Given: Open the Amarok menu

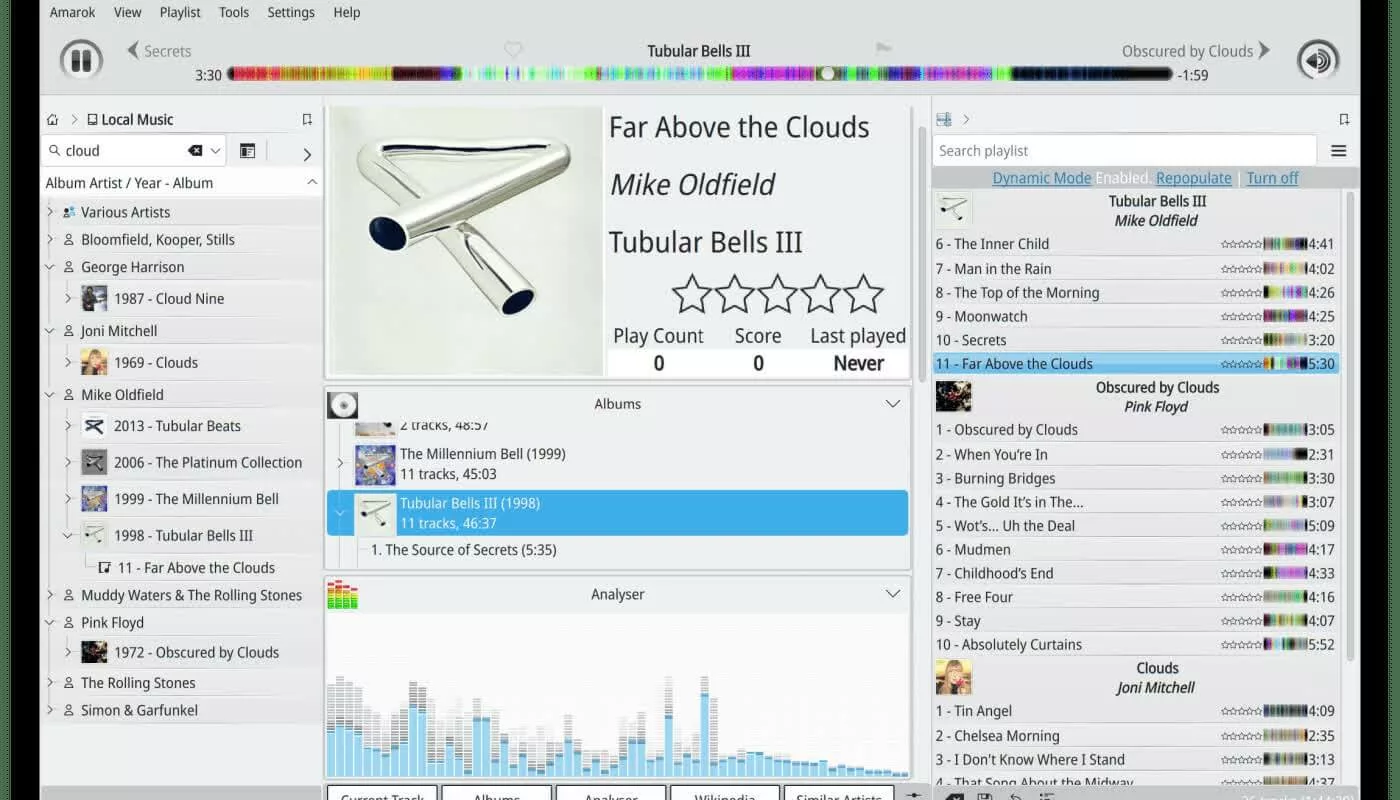Looking at the screenshot, I should pyautogui.click(x=71, y=12).
